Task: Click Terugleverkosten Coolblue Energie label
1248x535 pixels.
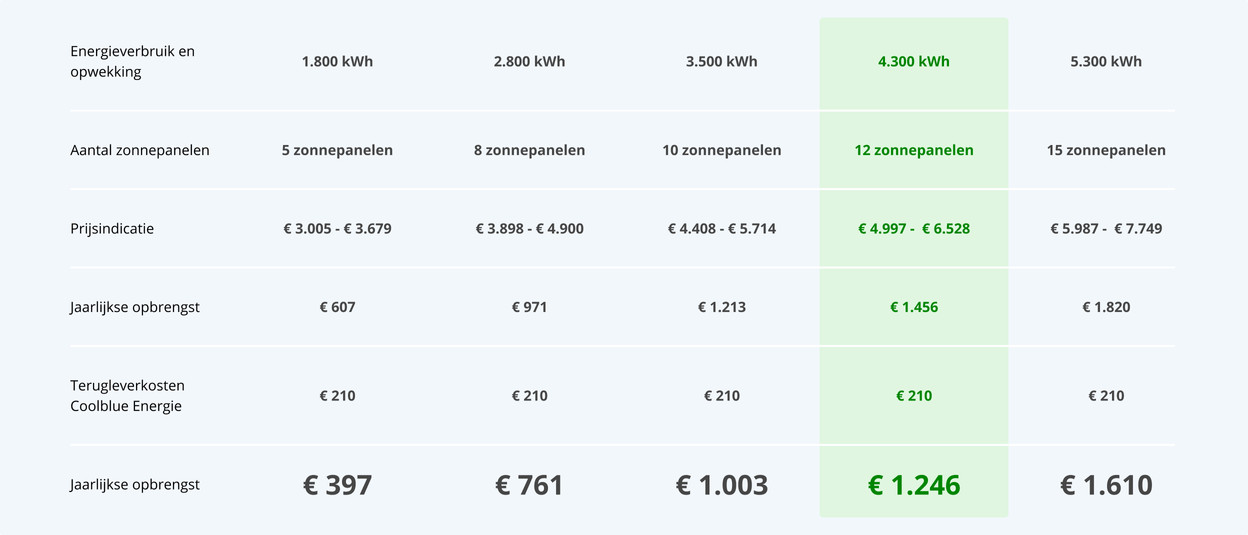Action: coord(127,396)
